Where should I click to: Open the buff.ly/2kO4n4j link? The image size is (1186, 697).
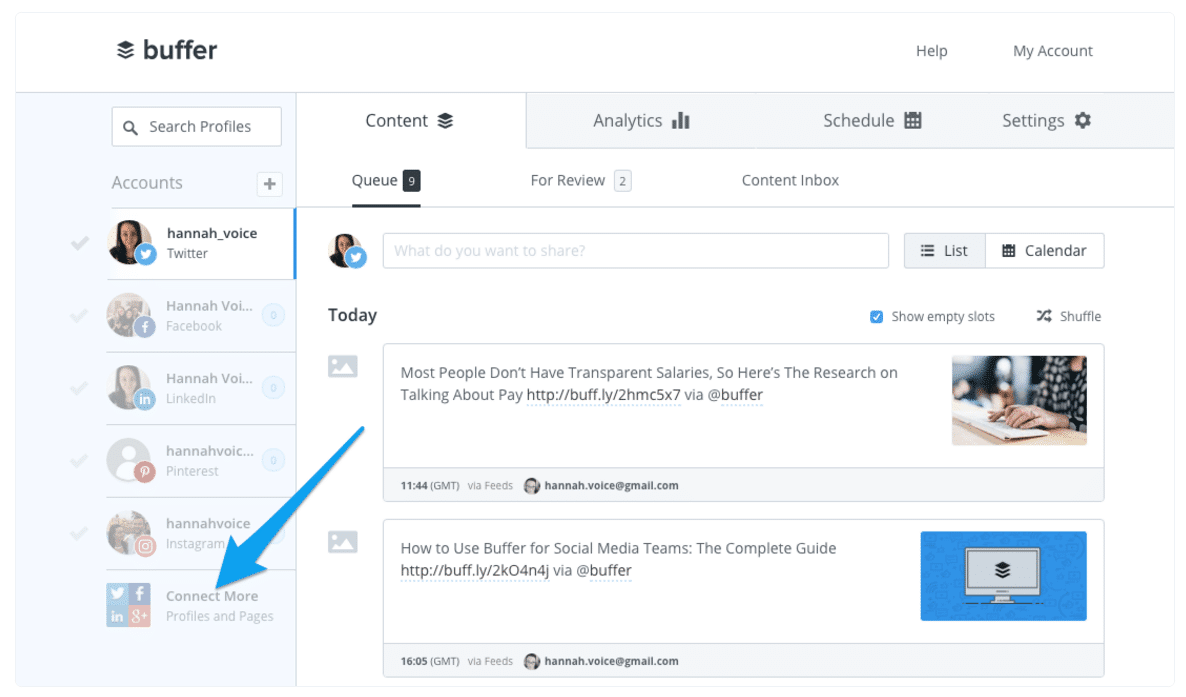pos(475,571)
